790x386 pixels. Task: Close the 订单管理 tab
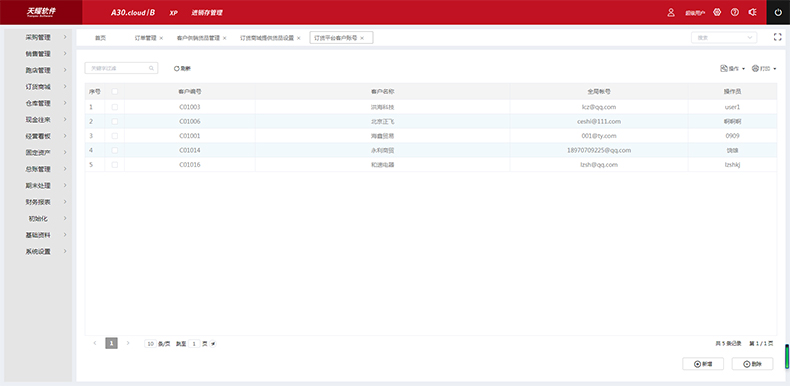(161, 38)
